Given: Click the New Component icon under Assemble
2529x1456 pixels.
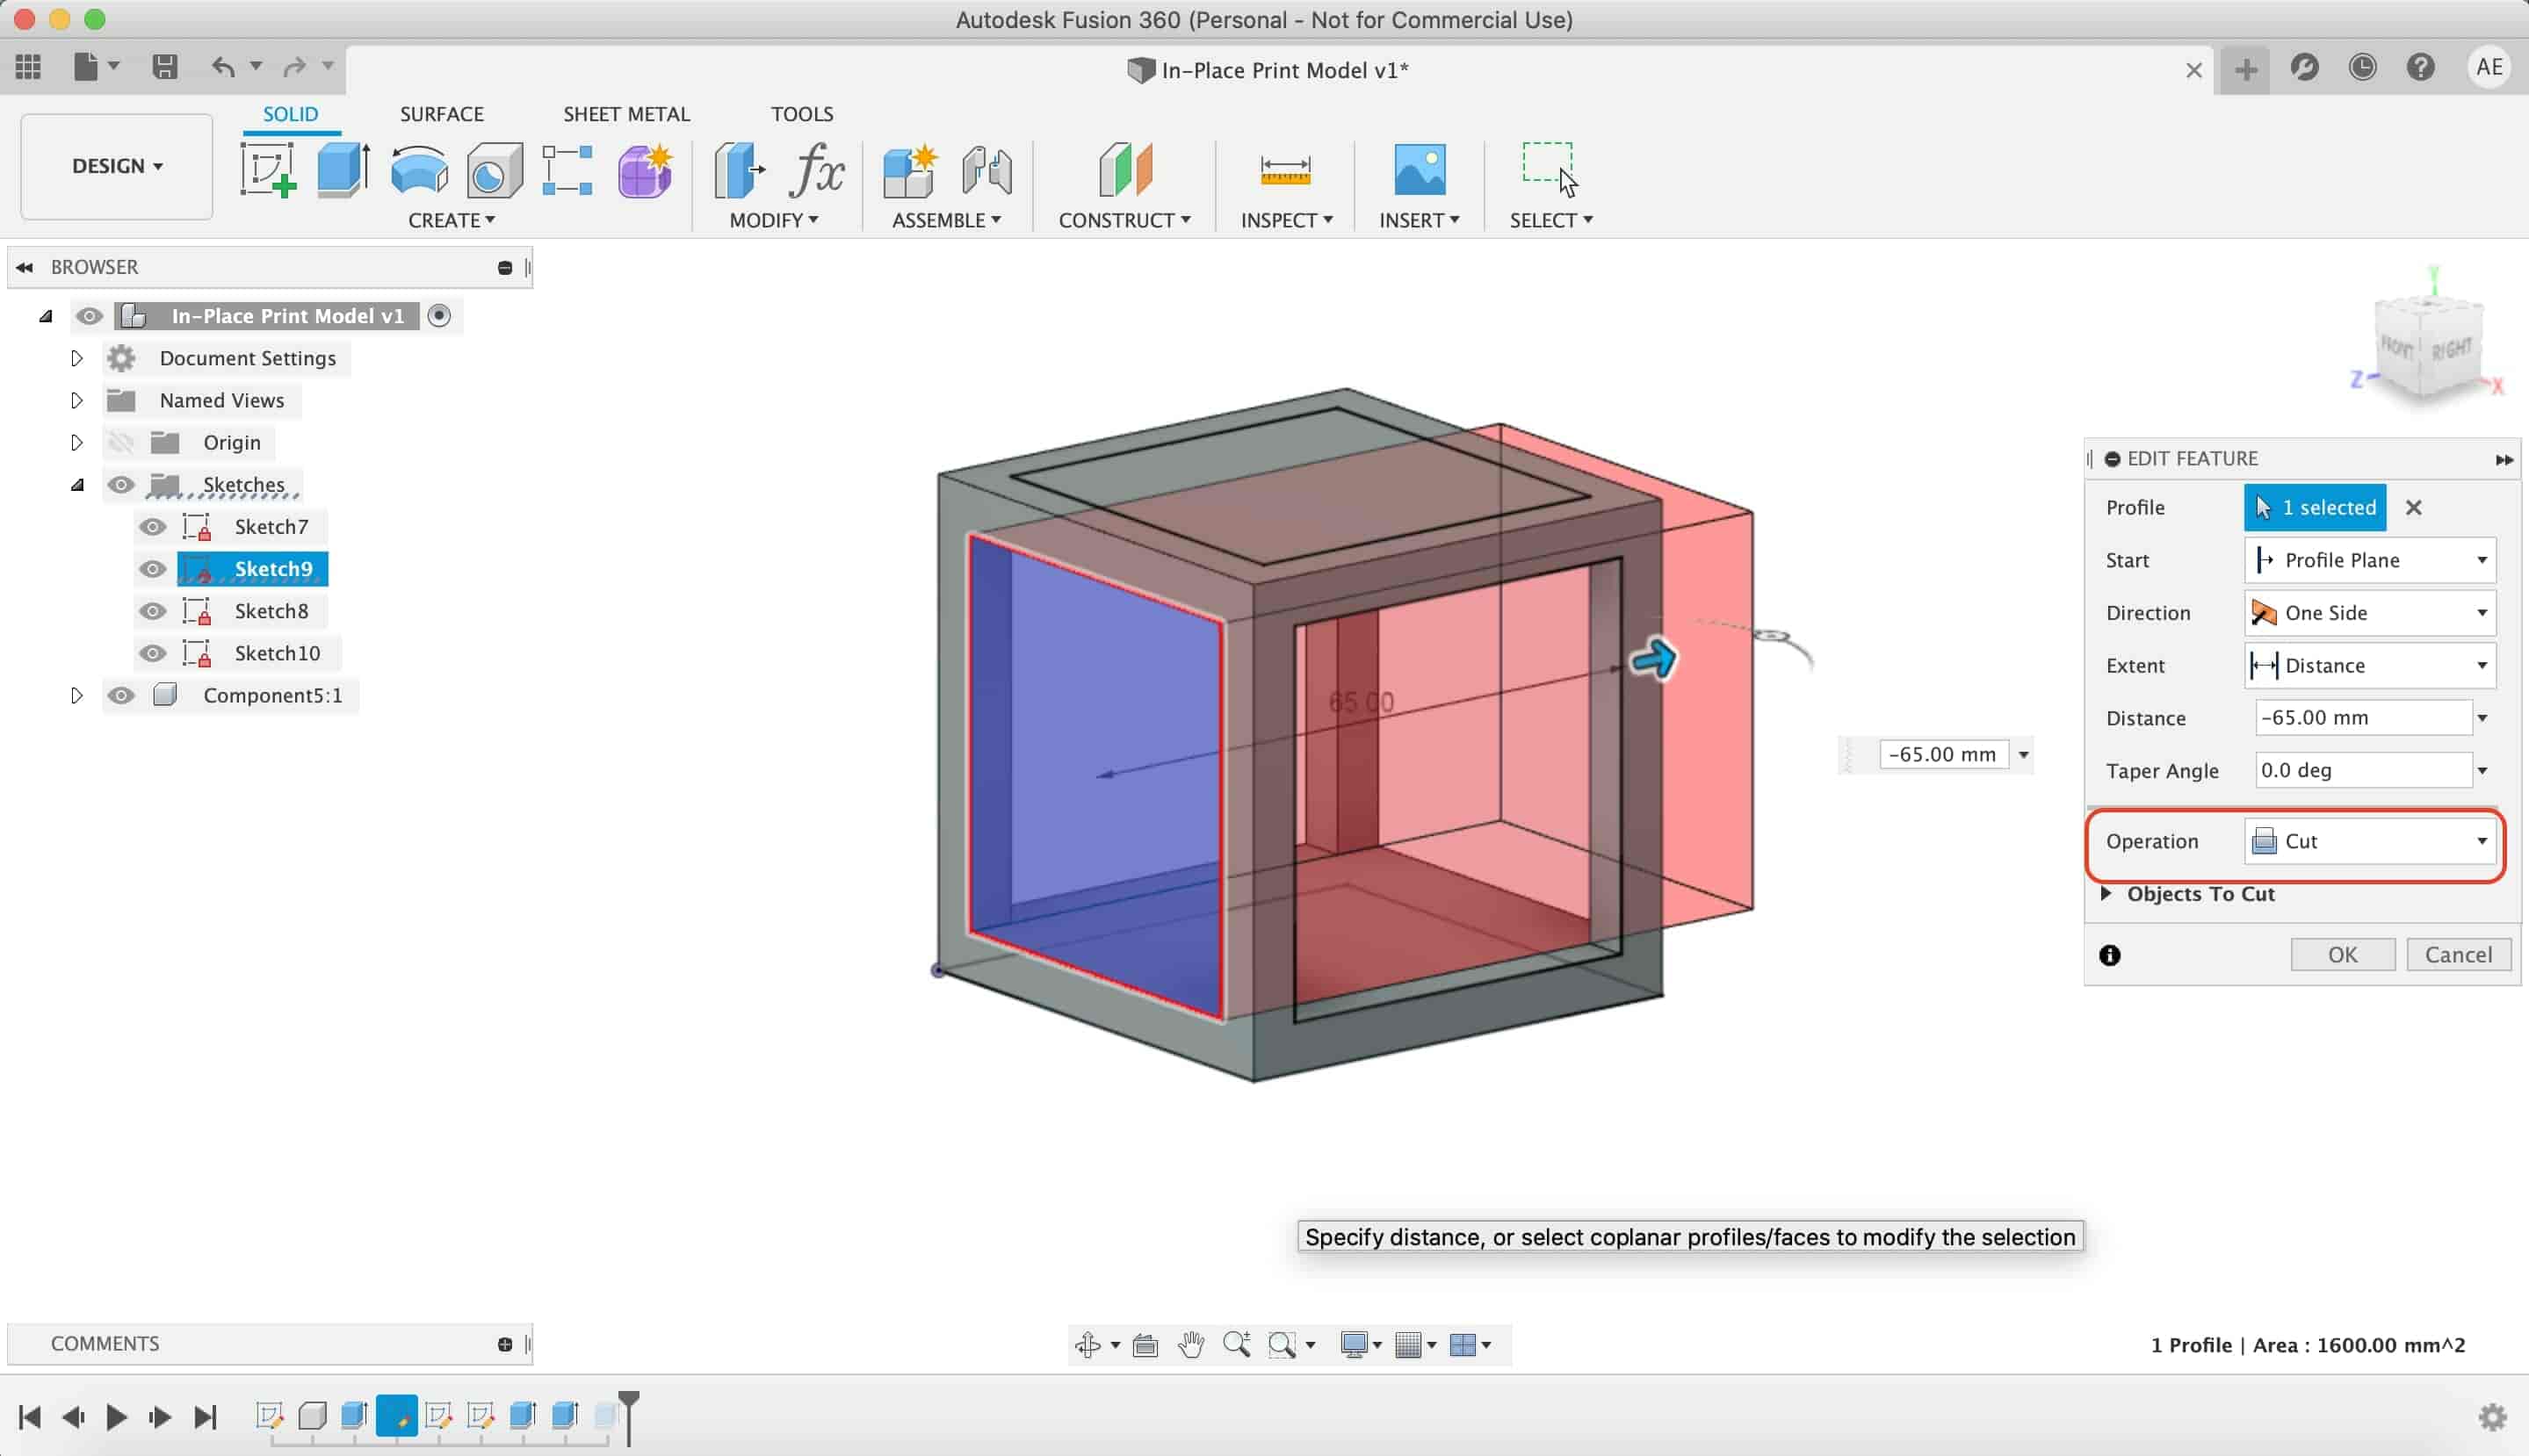Looking at the screenshot, I should click(910, 170).
